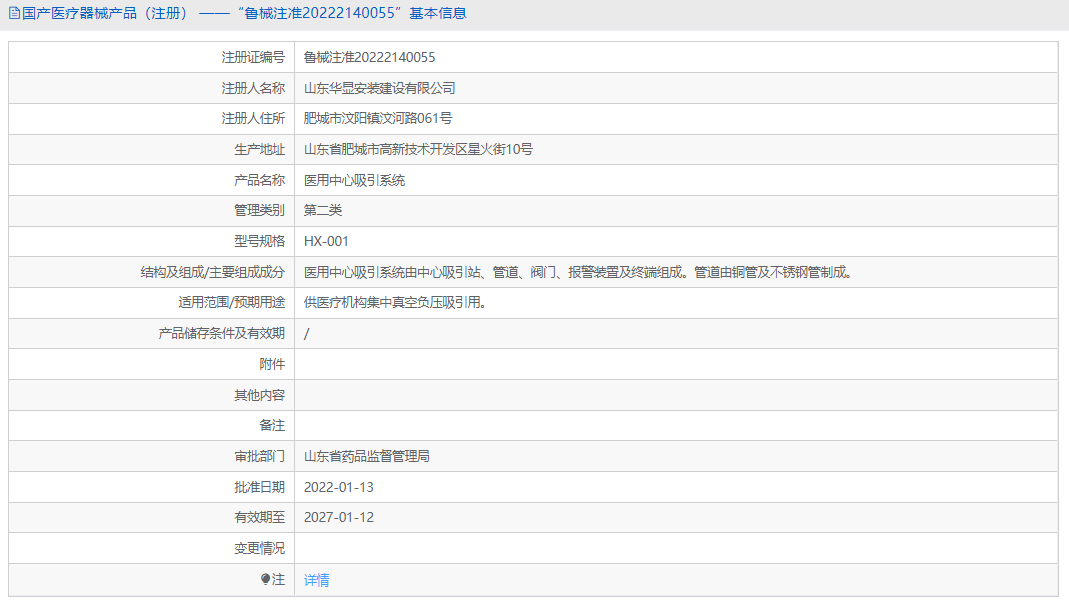The width and height of the screenshot is (1069, 605).
Task: Select 山东省肥城市高新技术开发区星火街10号 text
Action: [418, 149]
